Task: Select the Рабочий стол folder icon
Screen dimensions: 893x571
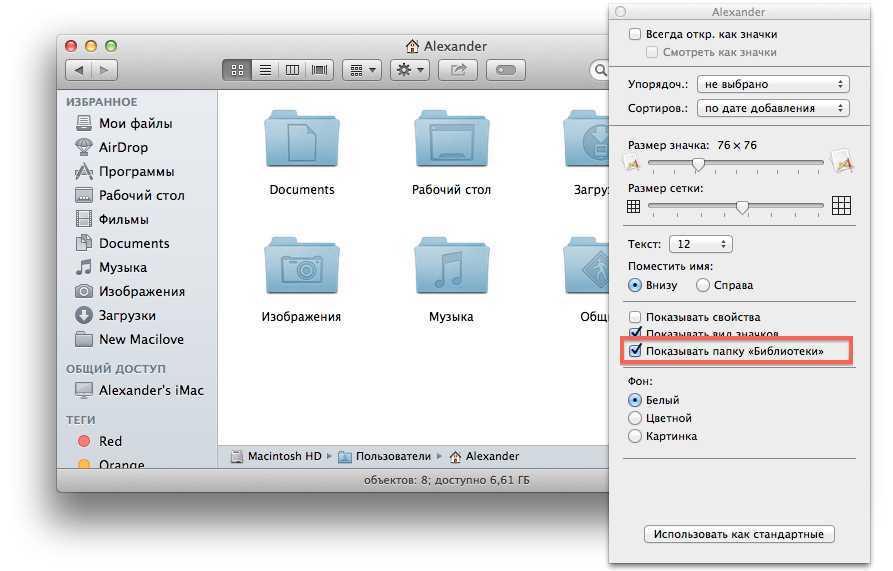Action: click(452, 140)
